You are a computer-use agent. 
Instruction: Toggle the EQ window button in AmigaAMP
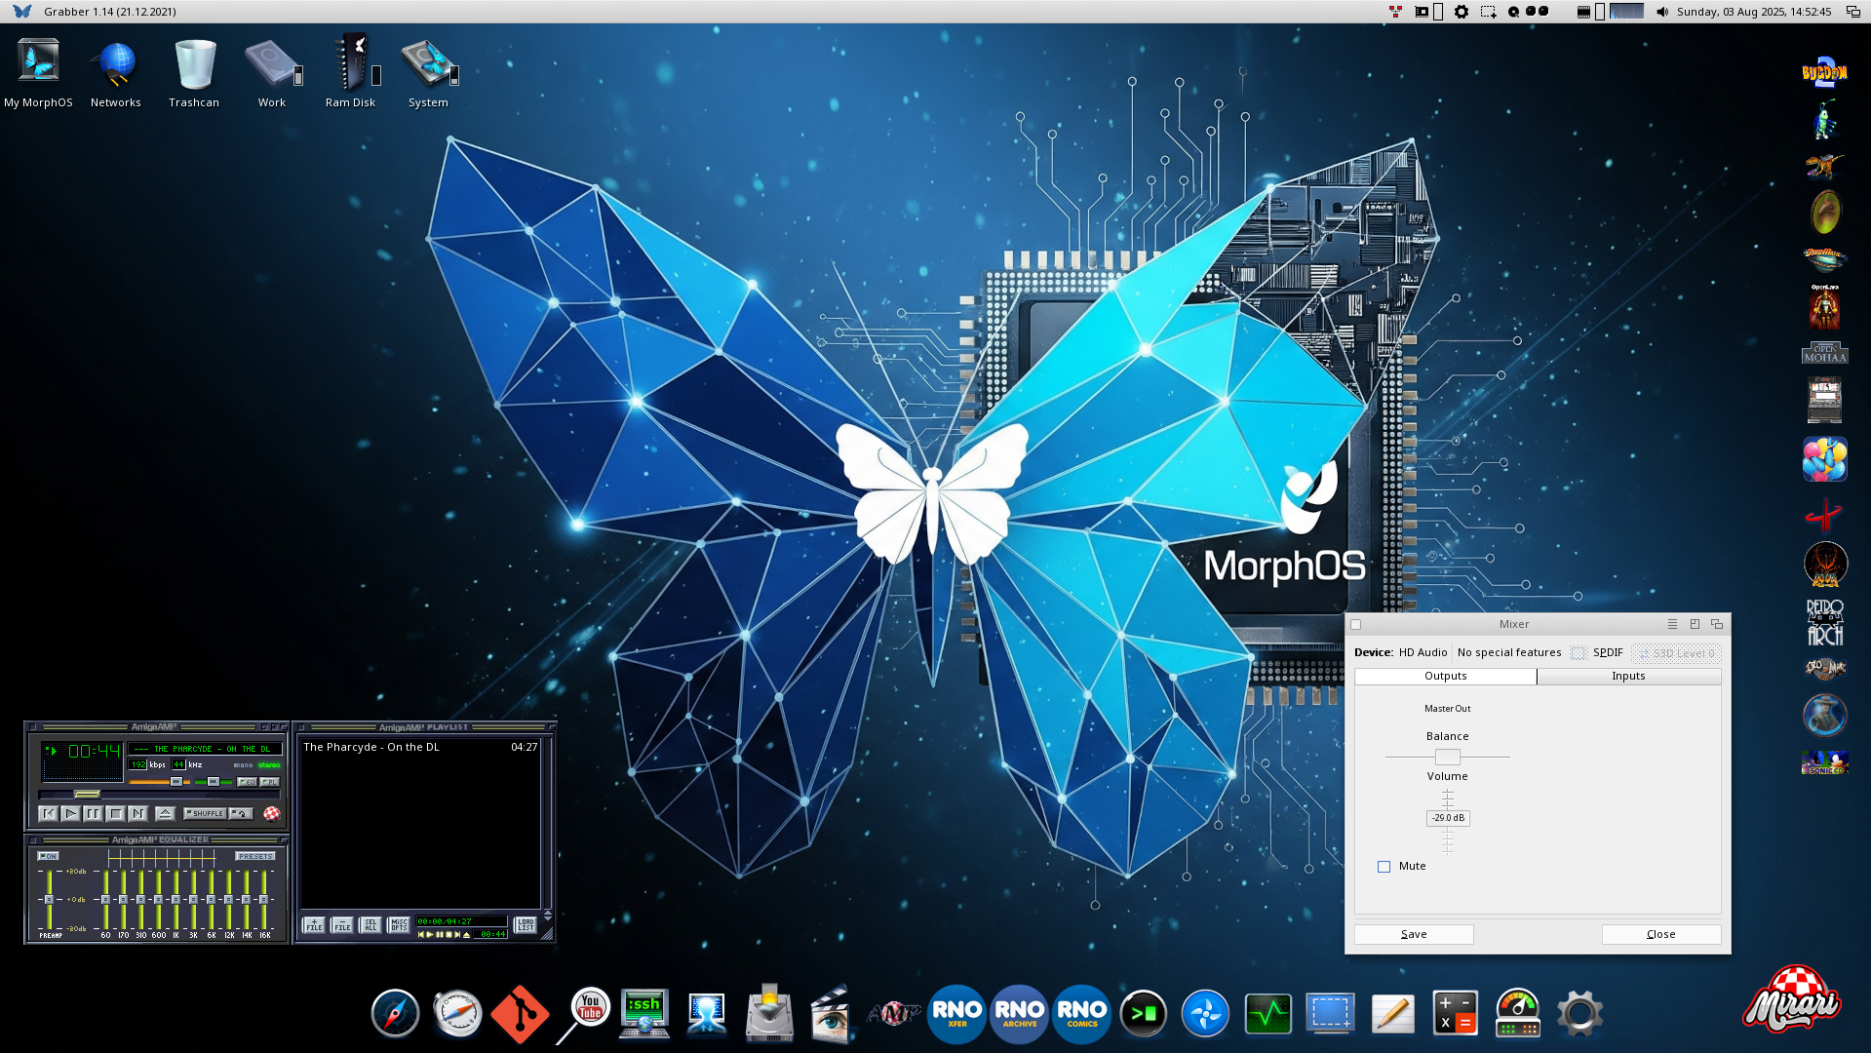point(247,782)
